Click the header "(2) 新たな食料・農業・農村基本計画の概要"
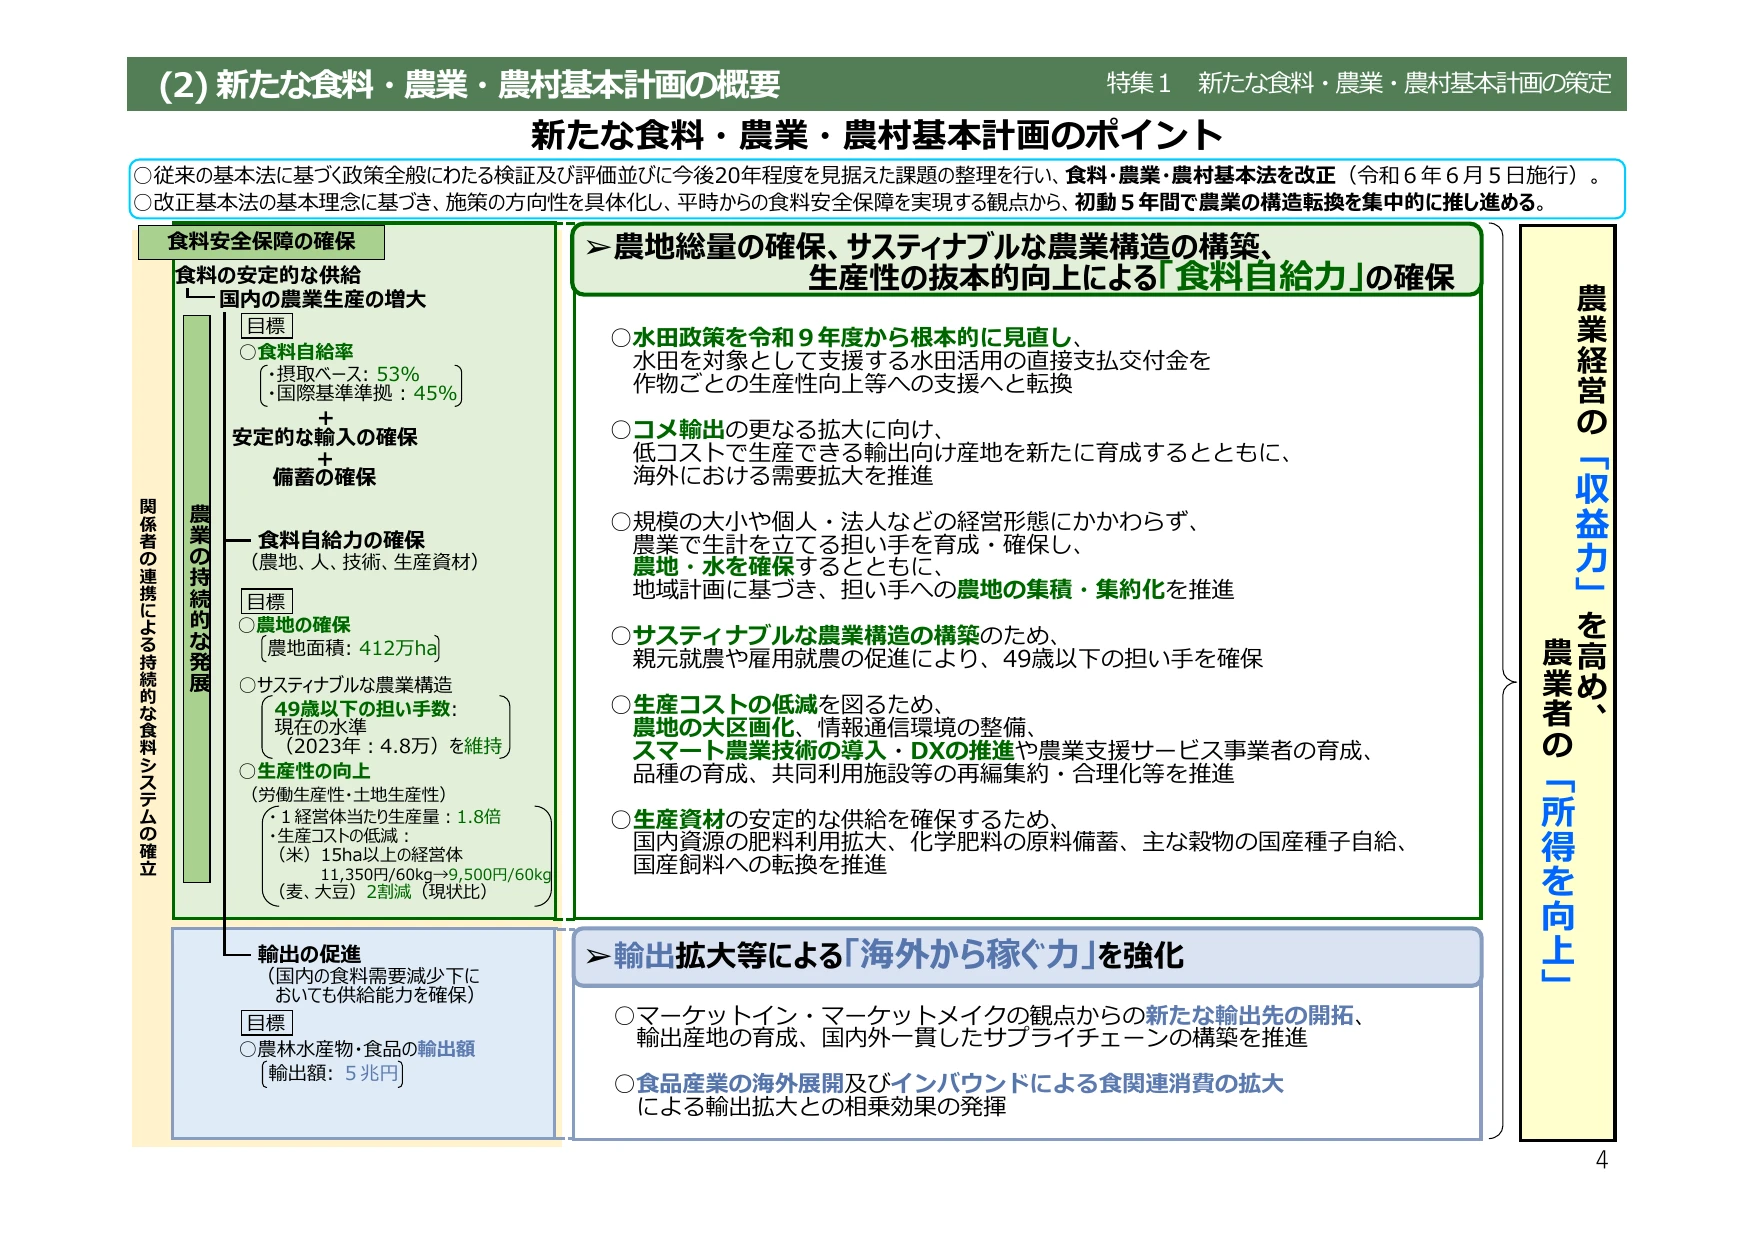 pyautogui.click(x=468, y=85)
